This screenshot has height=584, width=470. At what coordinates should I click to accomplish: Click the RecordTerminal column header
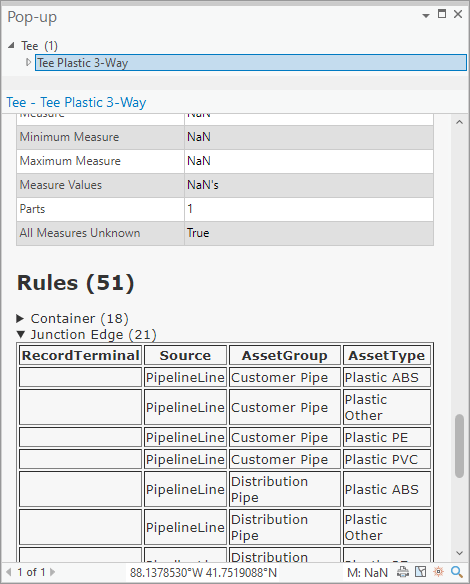(x=80, y=355)
